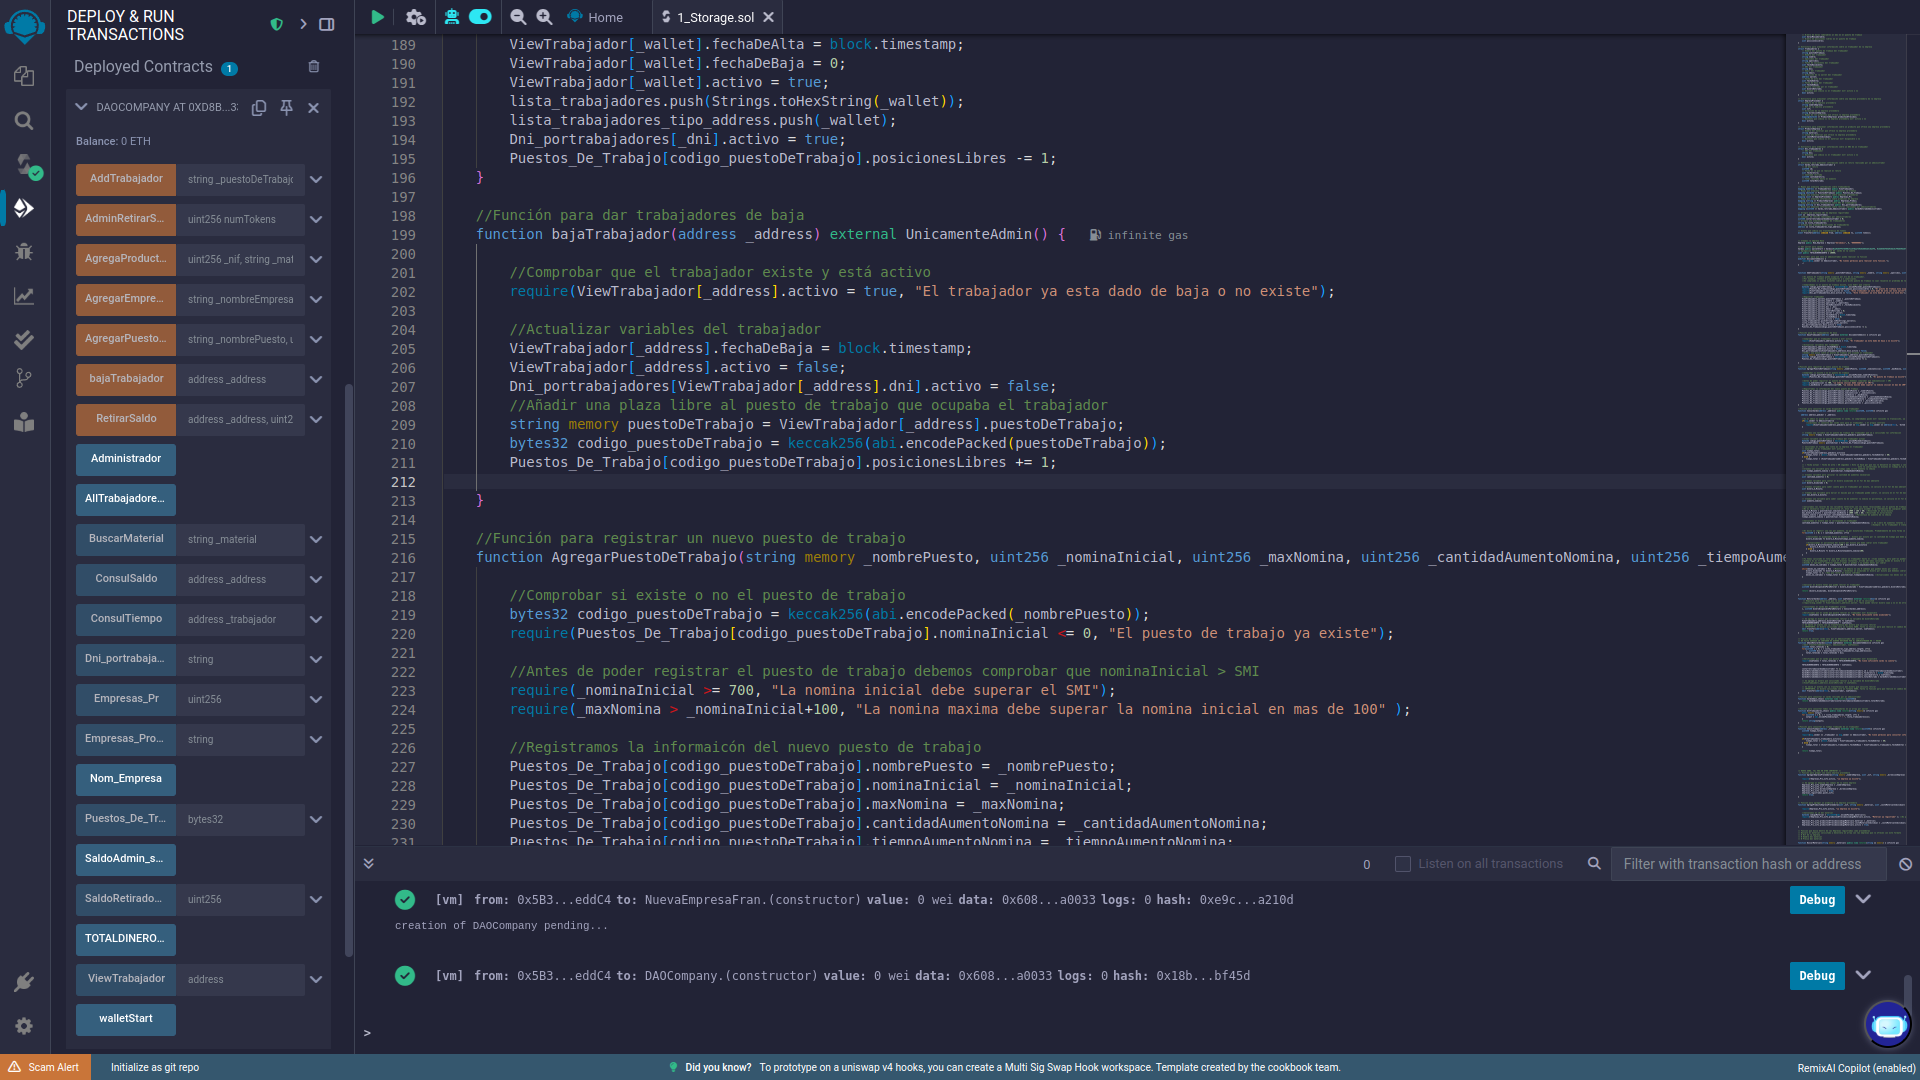Open Deploy & Run transactions sidebar icon
The height and width of the screenshot is (1080, 1920).
pyautogui.click(x=24, y=208)
